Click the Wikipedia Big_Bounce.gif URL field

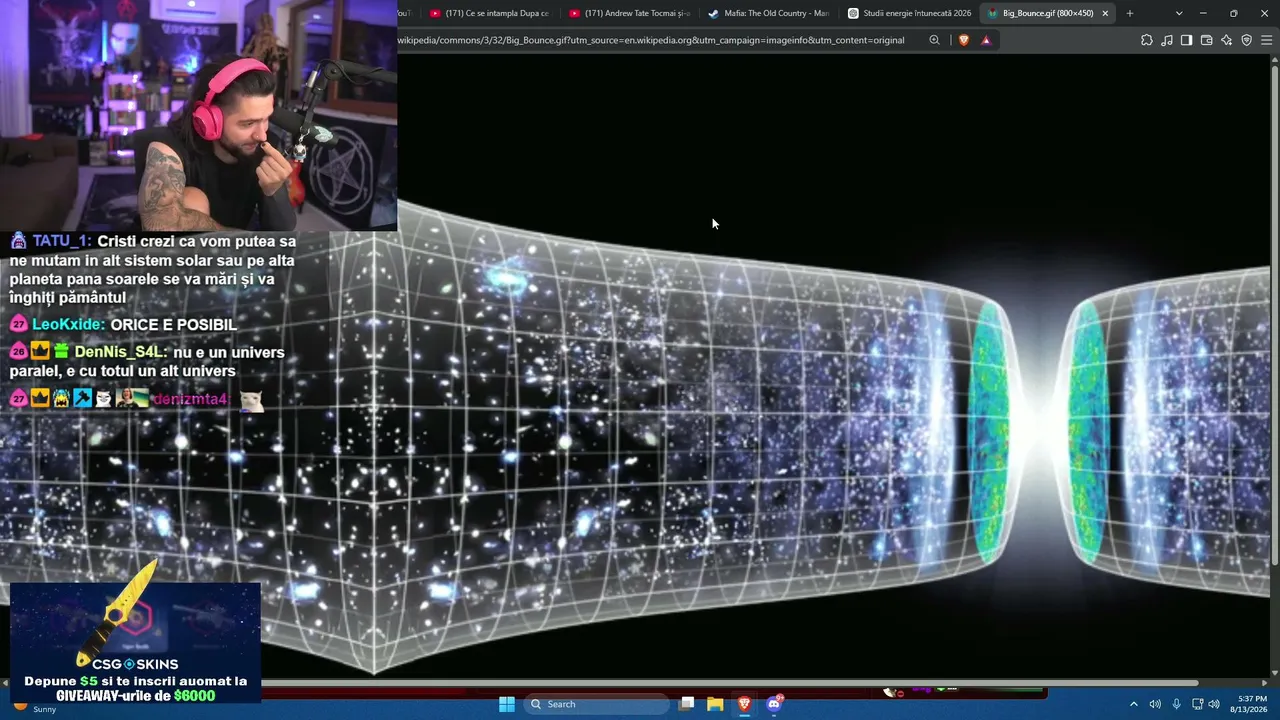(x=651, y=40)
